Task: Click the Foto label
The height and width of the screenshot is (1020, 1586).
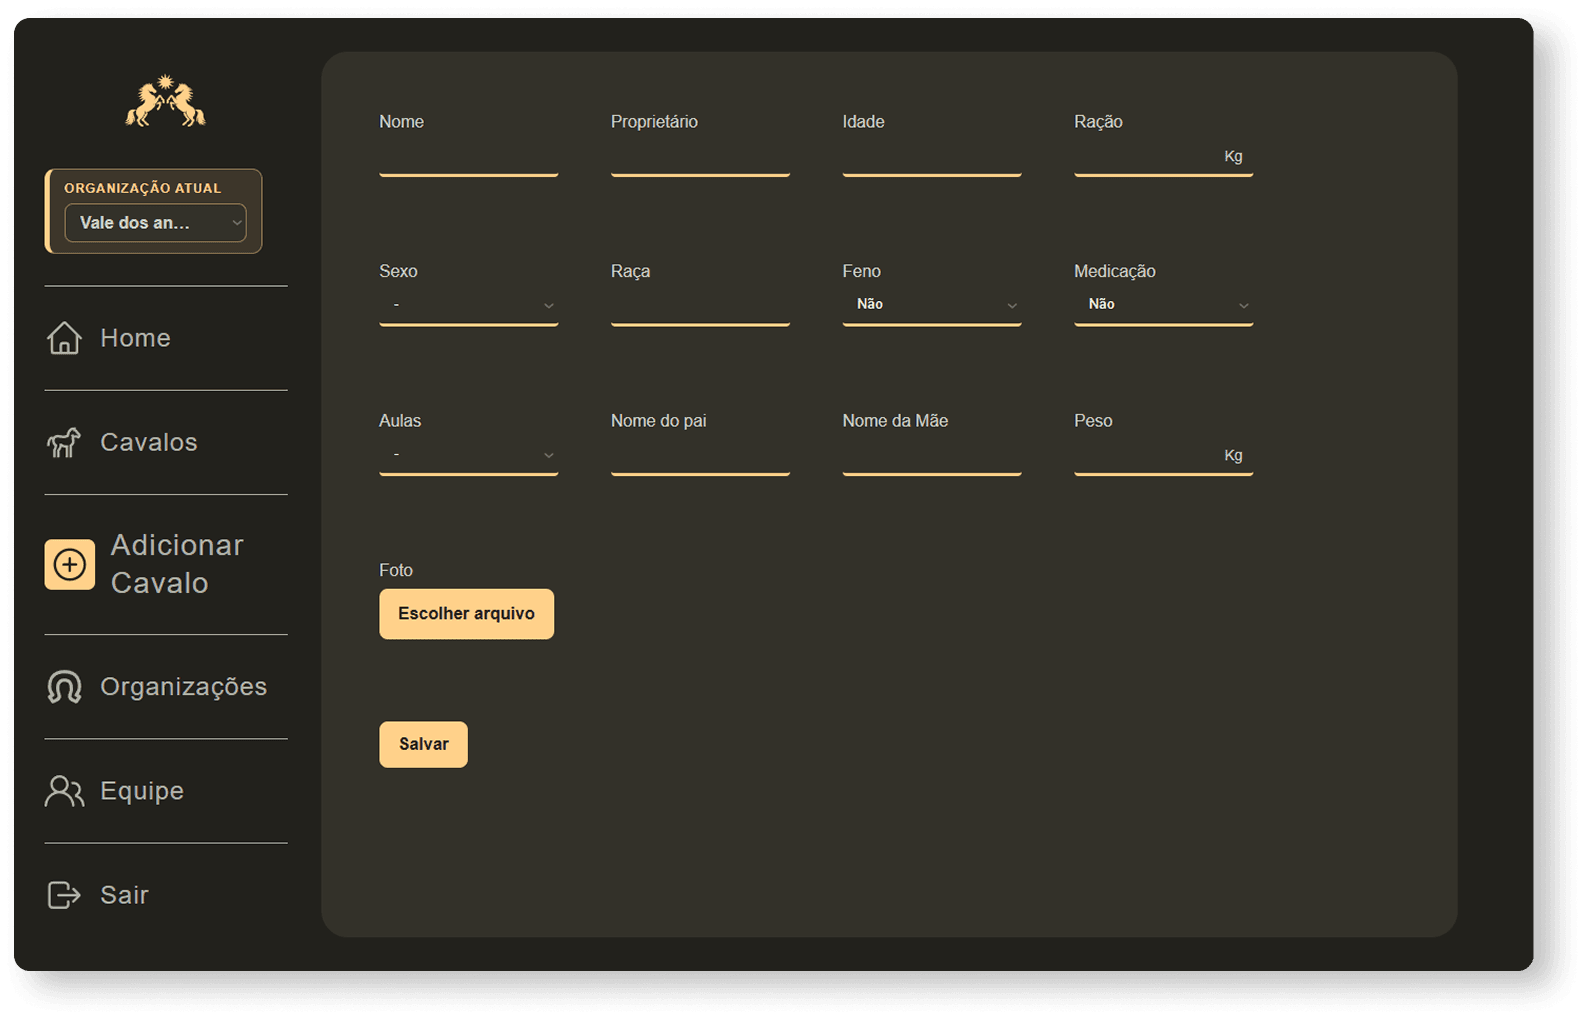Action: click(396, 570)
